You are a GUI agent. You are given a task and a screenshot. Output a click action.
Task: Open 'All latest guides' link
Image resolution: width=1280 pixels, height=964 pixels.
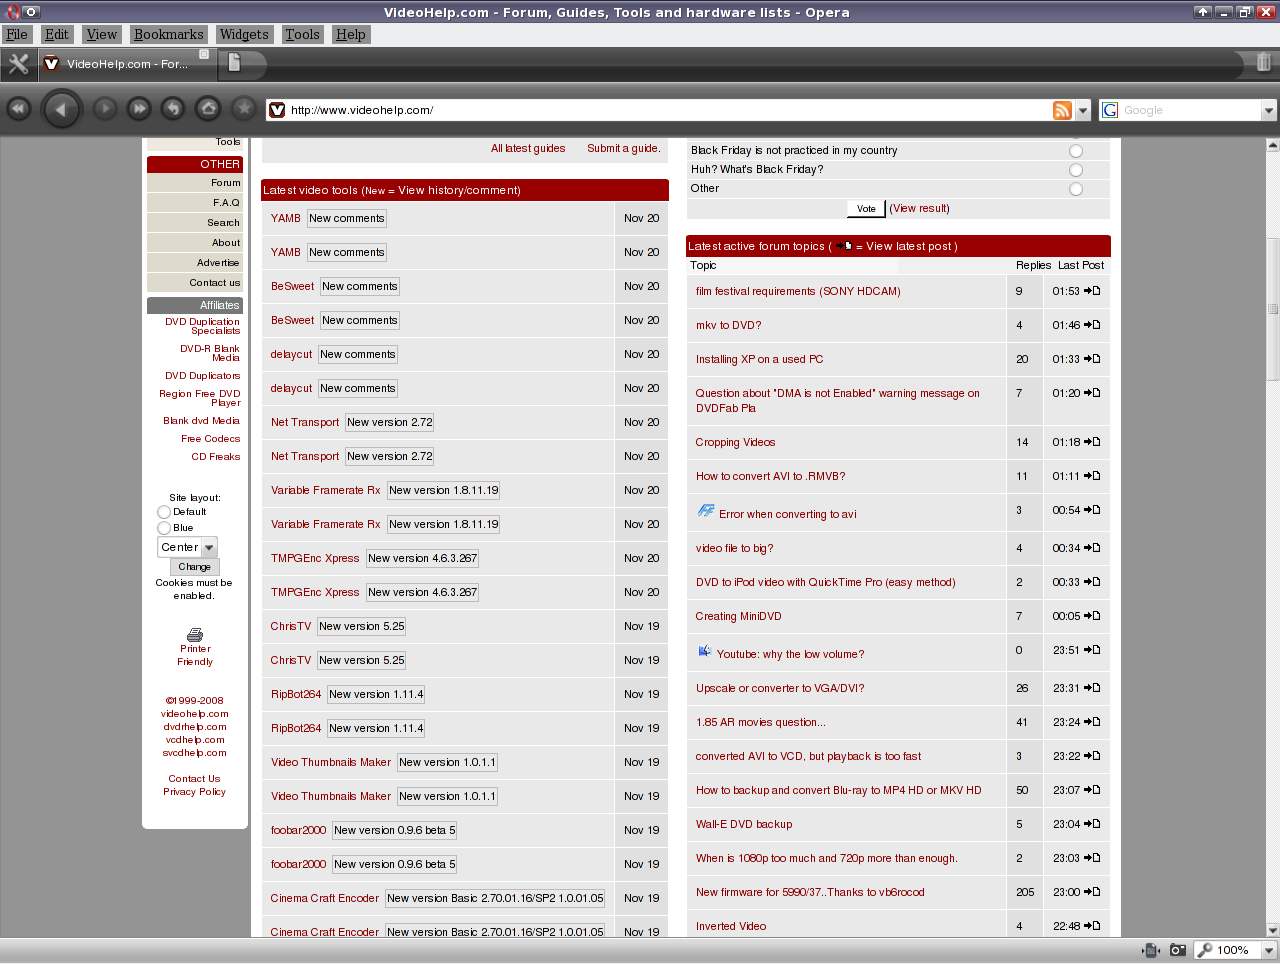point(528,148)
